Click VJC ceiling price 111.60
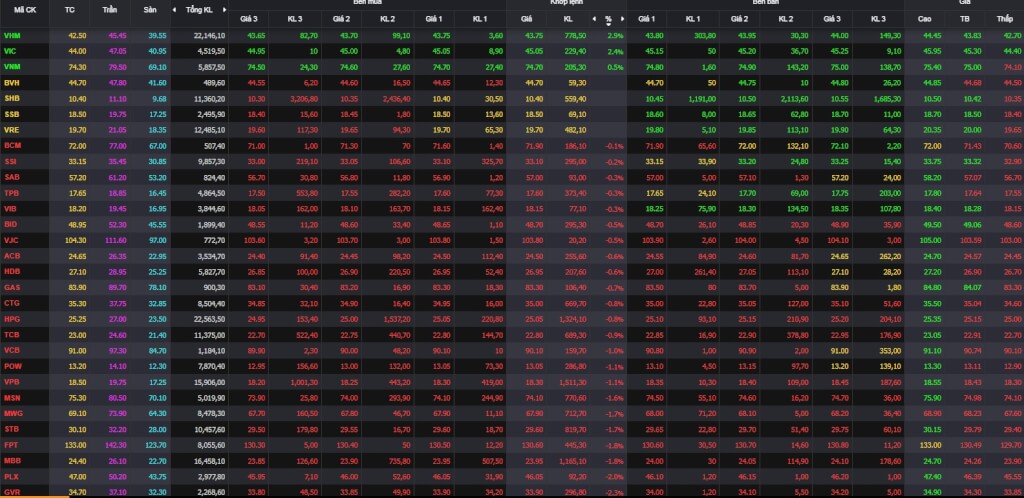This screenshot has width=1024, height=498. point(115,240)
